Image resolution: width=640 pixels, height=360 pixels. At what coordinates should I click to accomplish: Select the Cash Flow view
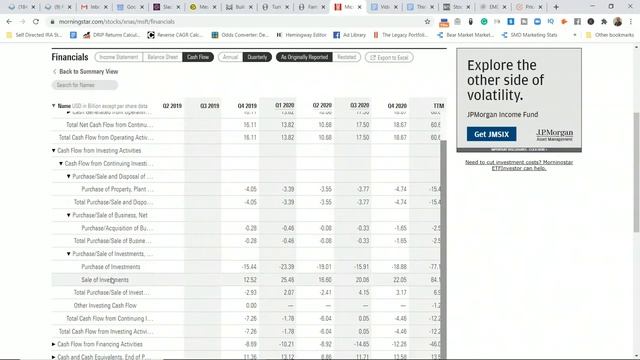click(198, 57)
